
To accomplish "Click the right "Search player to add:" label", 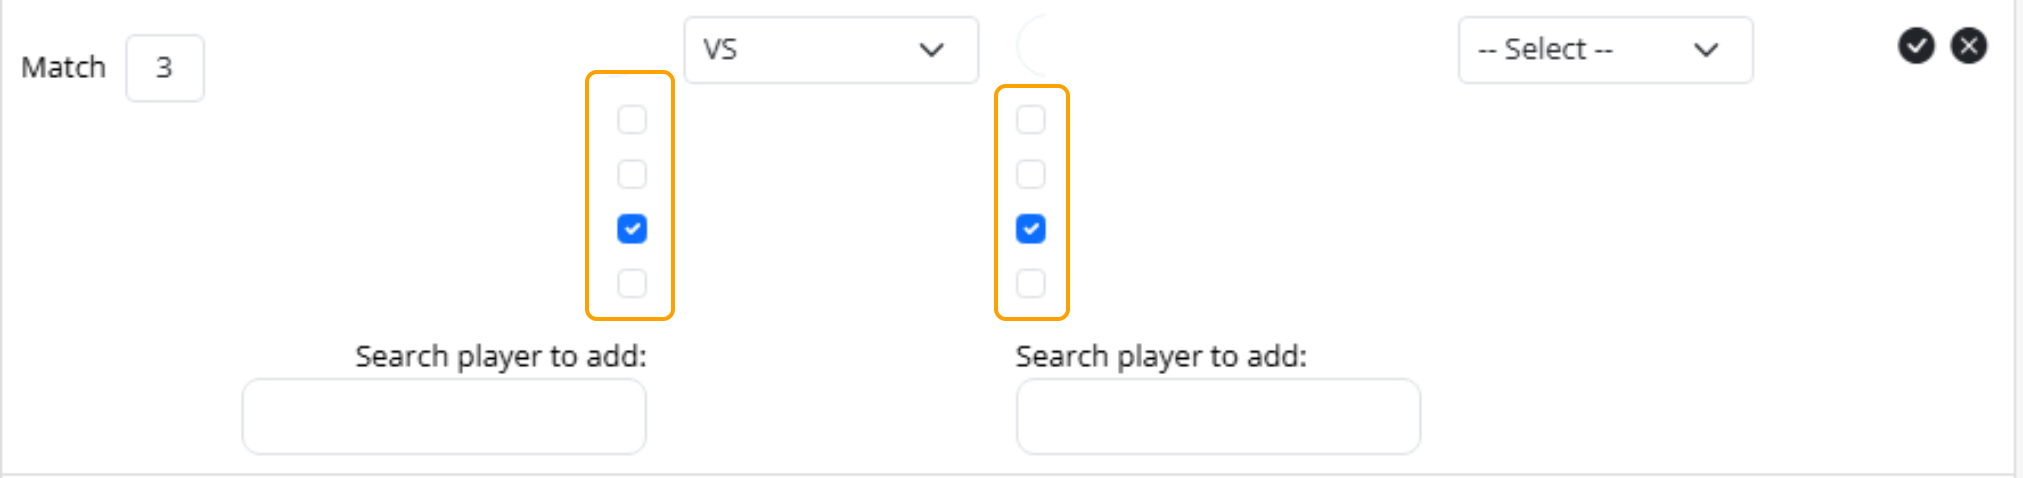I will pyautogui.click(x=1161, y=357).
